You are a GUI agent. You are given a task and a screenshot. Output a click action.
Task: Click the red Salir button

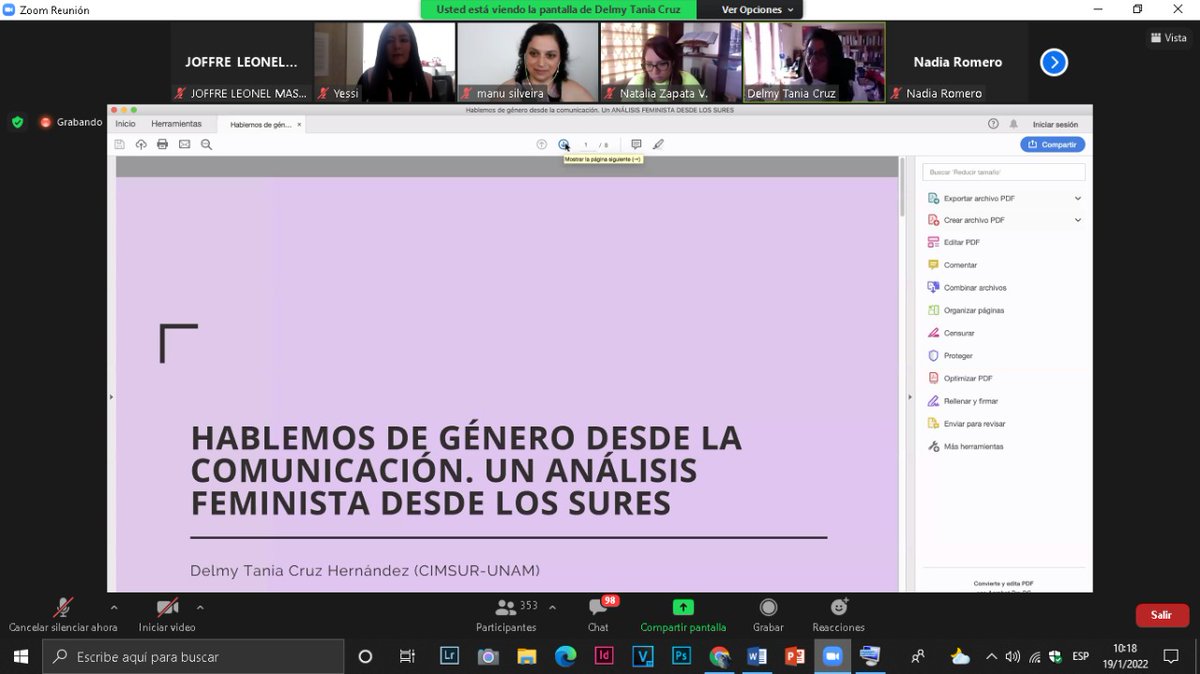coord(1162,615)
